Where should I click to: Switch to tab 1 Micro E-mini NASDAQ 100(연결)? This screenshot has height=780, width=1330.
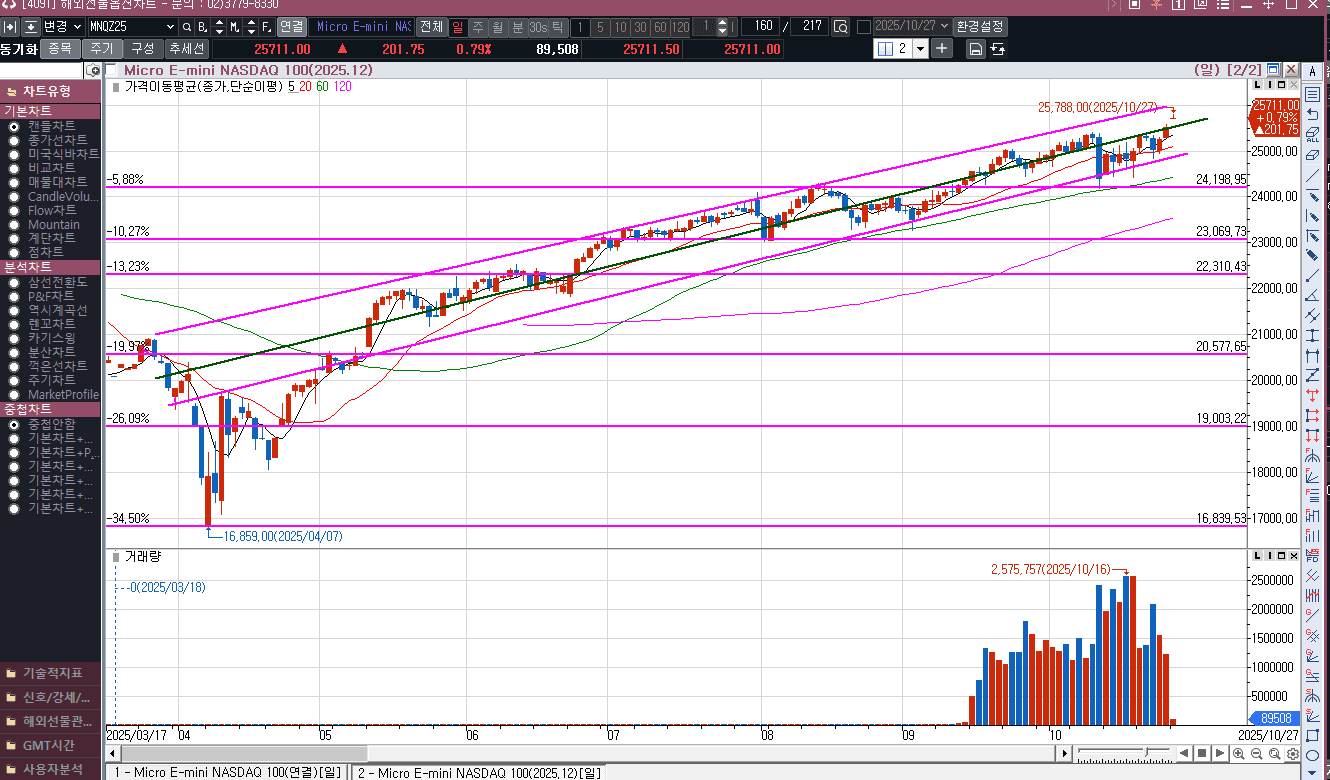click(x=228, y=772)
